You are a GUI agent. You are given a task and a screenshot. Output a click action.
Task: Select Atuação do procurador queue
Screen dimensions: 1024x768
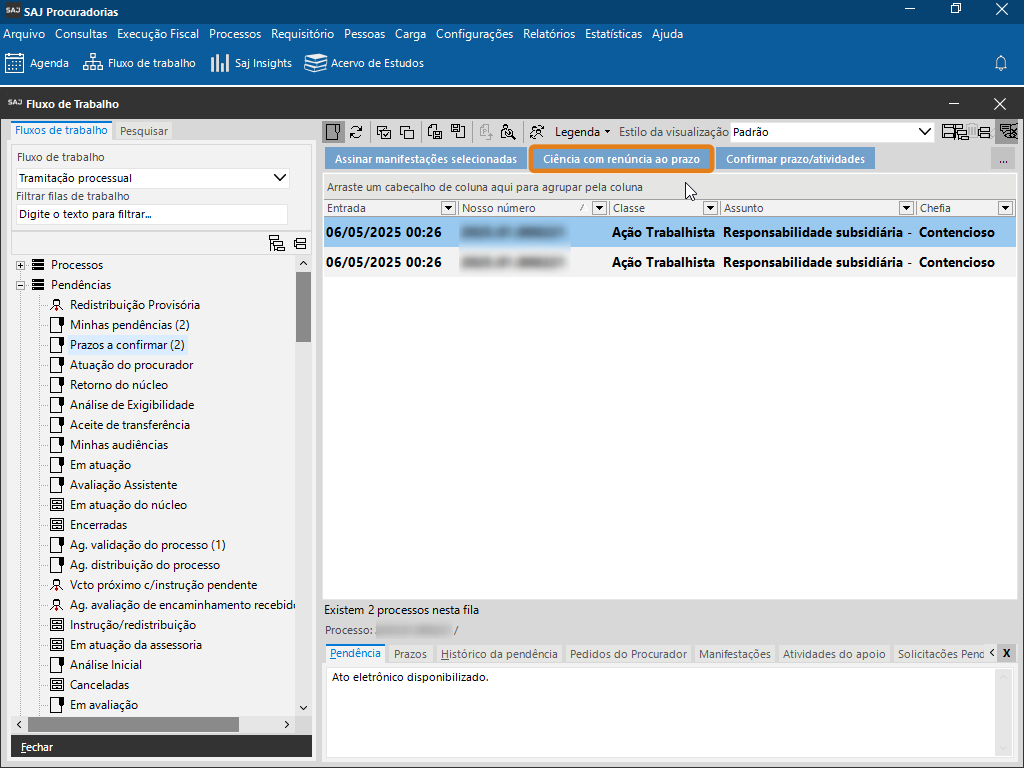[x=131, y=365]
